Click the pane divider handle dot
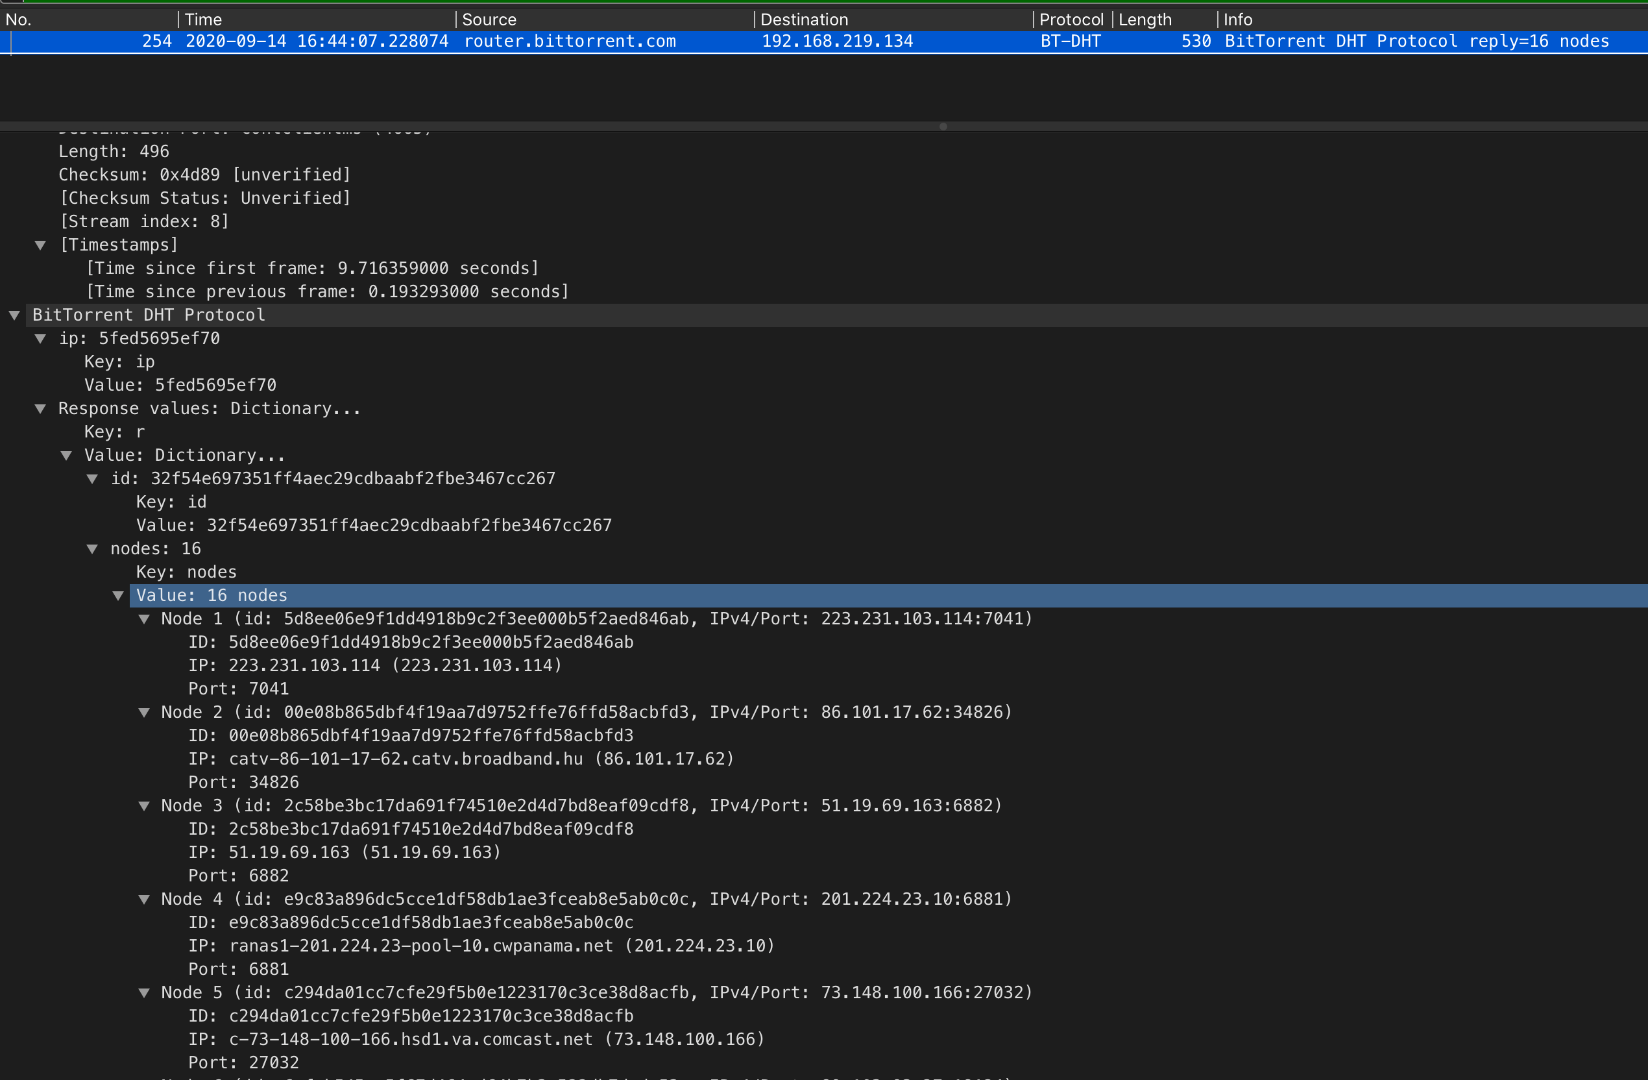The height and width of the screenshot is (1080, 1648). [943, 127]
